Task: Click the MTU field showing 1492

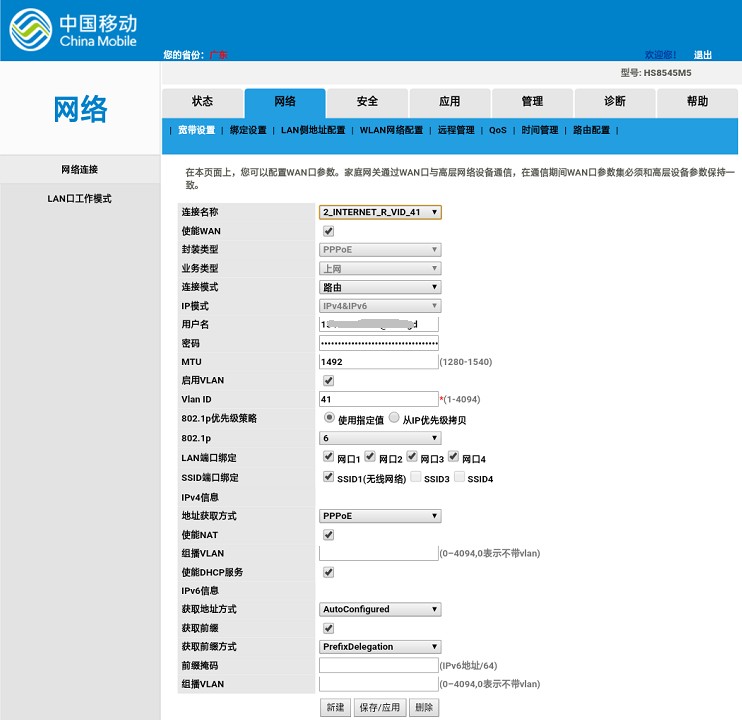Action: point(379,361)
